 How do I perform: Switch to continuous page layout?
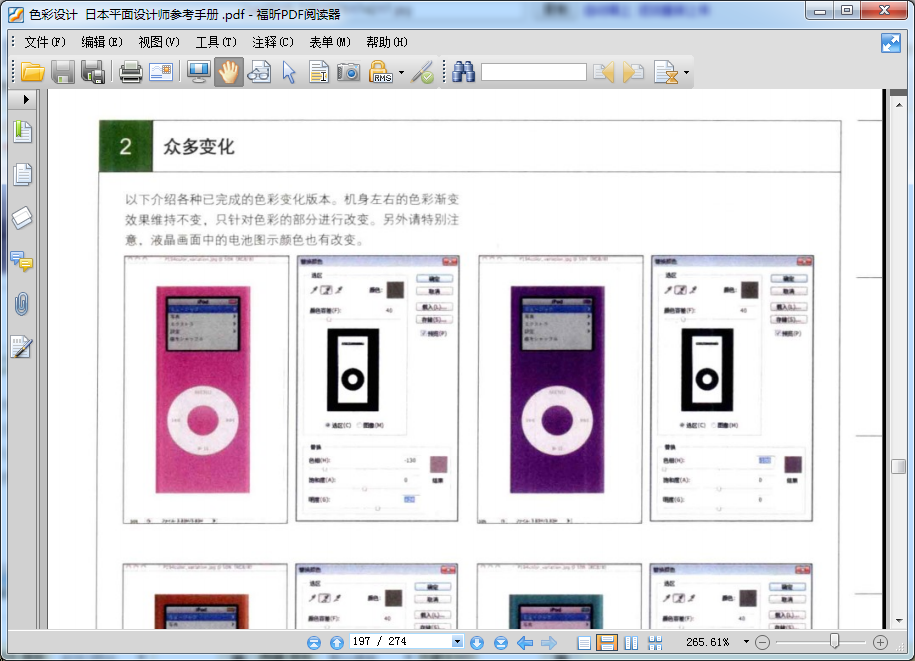pyautogui.click(x=607, y=642)
